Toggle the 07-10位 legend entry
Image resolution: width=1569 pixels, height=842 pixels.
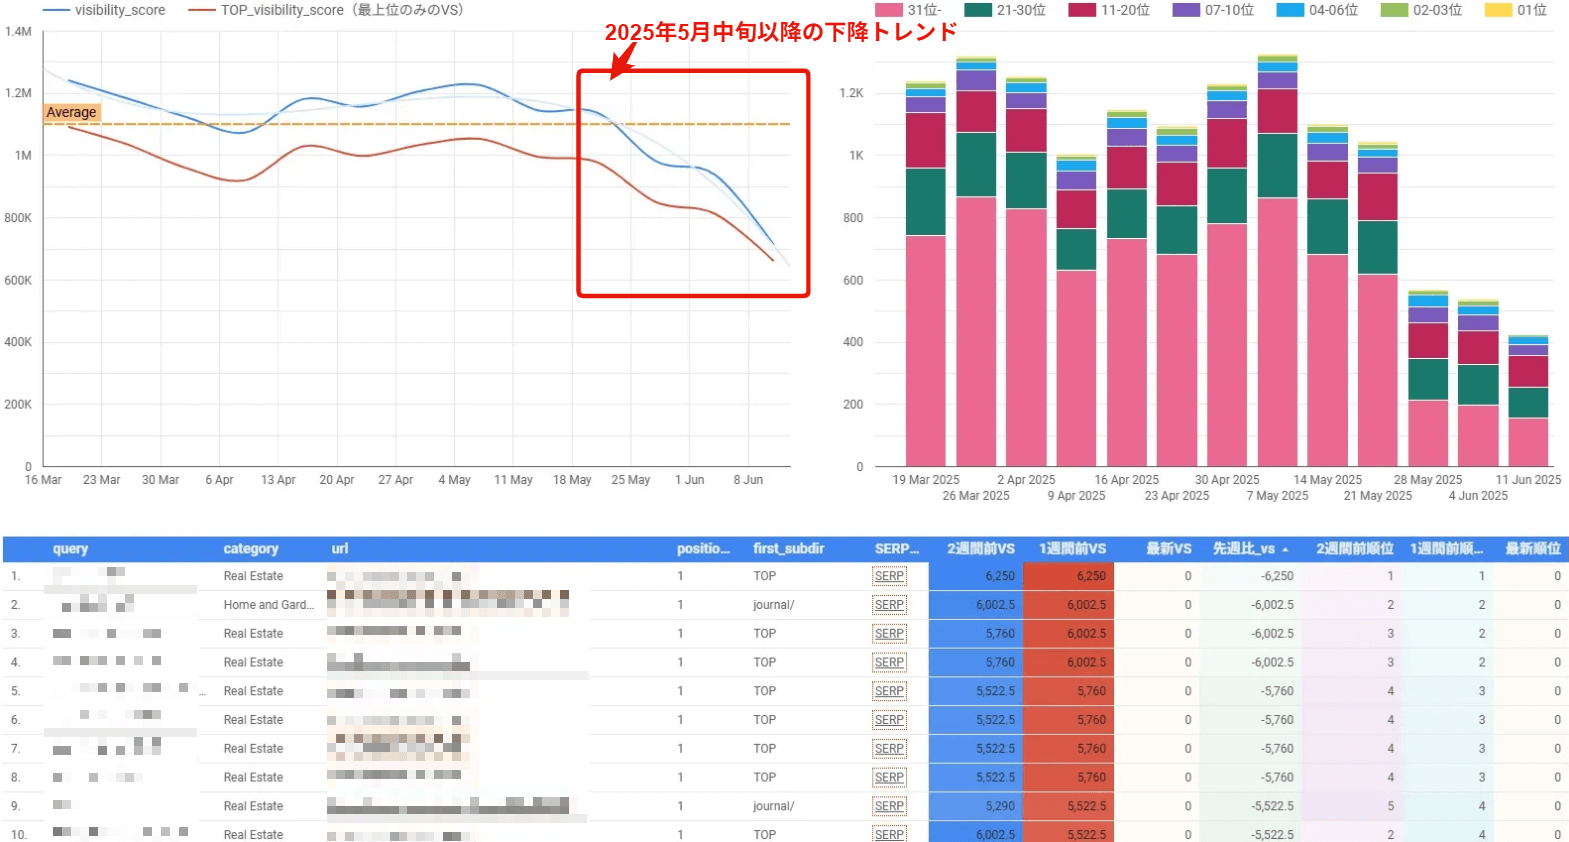(x=1213, y=10)
